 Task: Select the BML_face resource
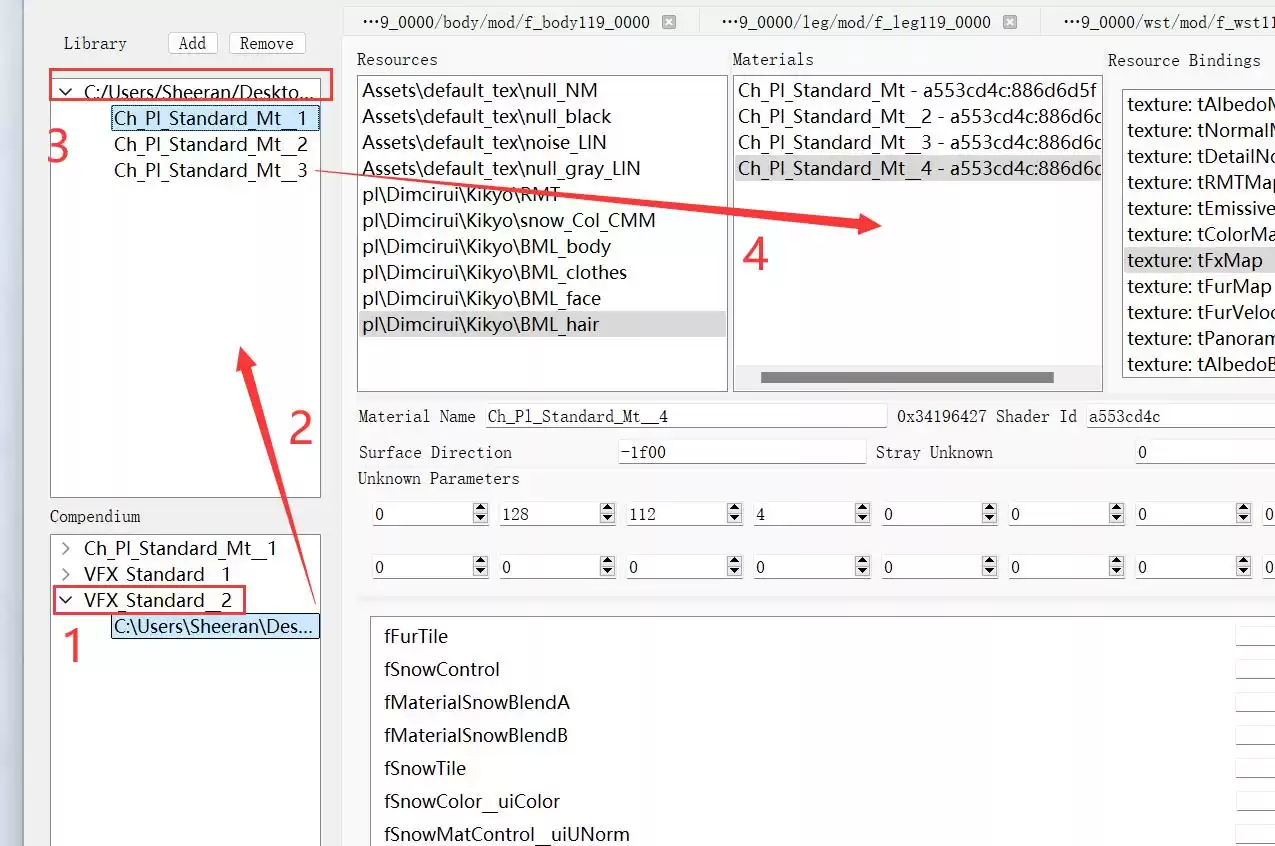coord(481,298)
